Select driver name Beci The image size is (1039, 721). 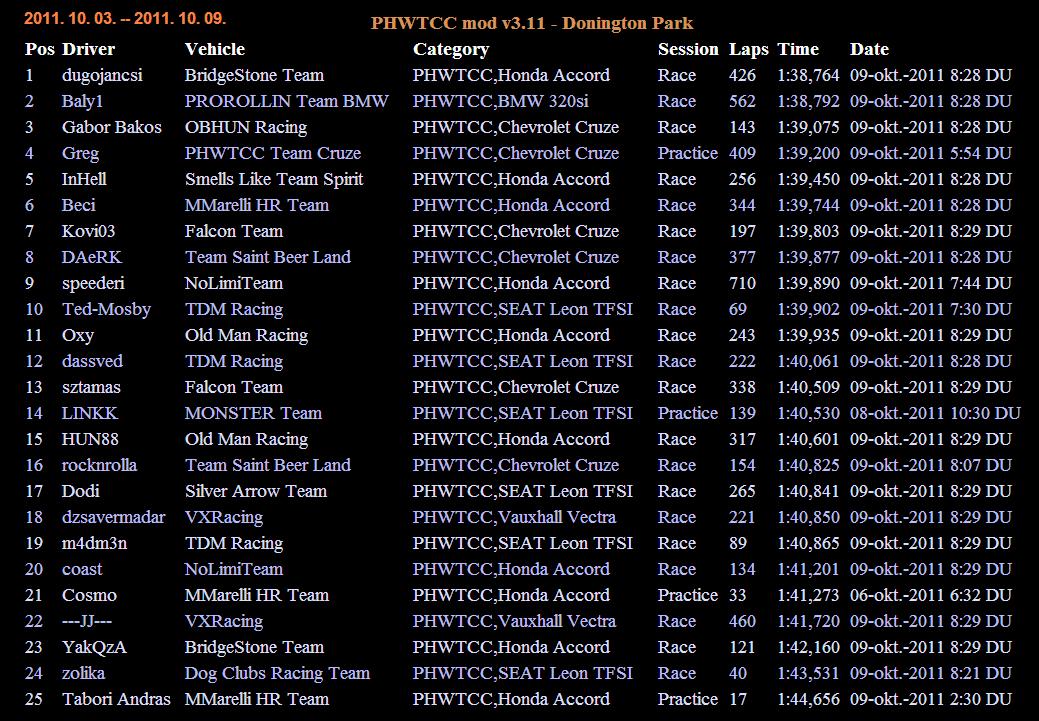point(78,205)
